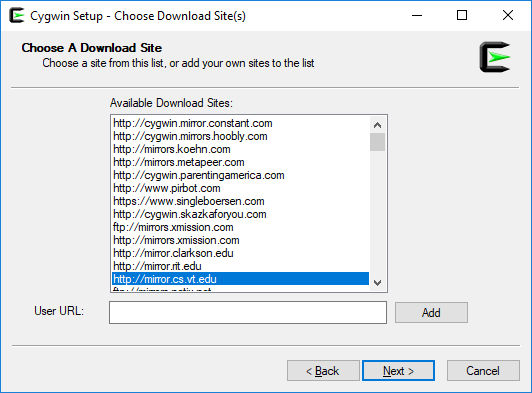Cancel the Cygwin setup

point(483,371)
